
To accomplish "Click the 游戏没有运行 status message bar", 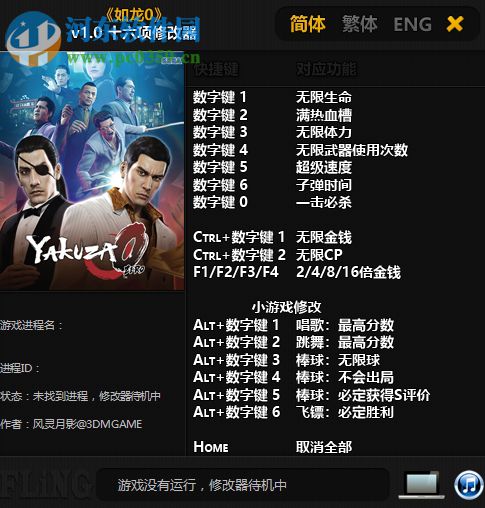I will click(x=242, y=485).
